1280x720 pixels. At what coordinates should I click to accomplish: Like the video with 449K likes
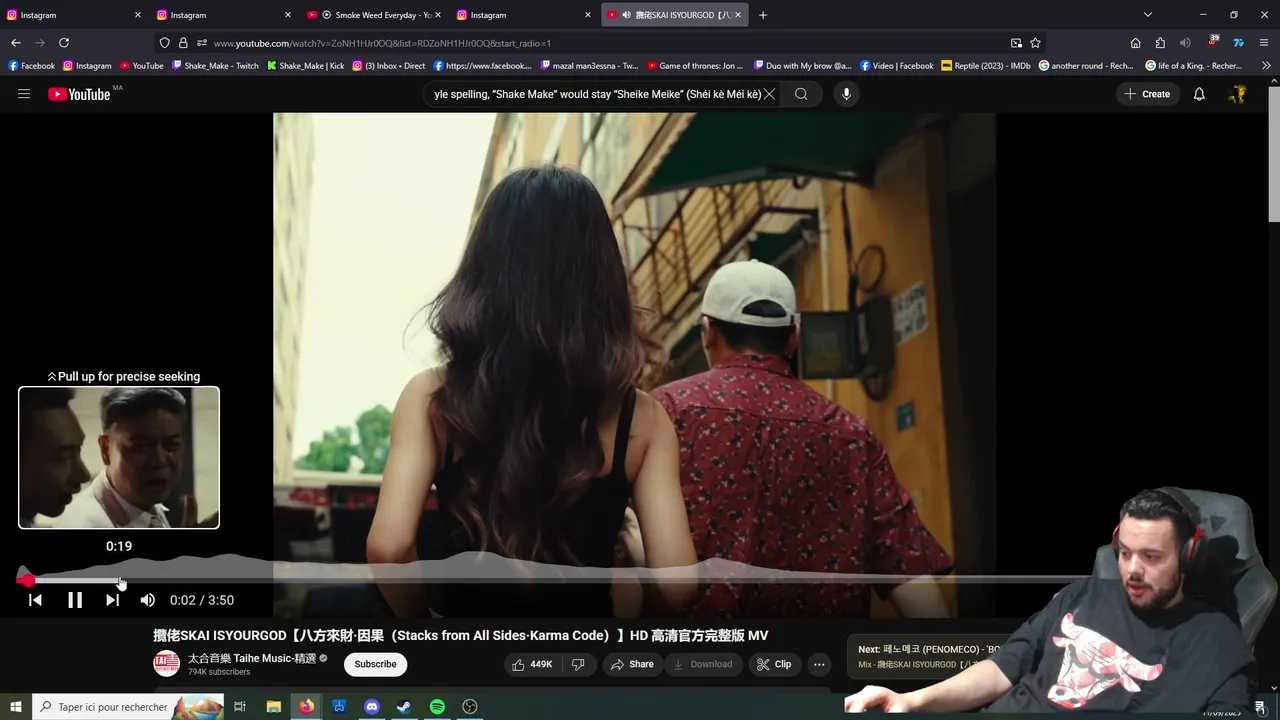click(532, 664)
